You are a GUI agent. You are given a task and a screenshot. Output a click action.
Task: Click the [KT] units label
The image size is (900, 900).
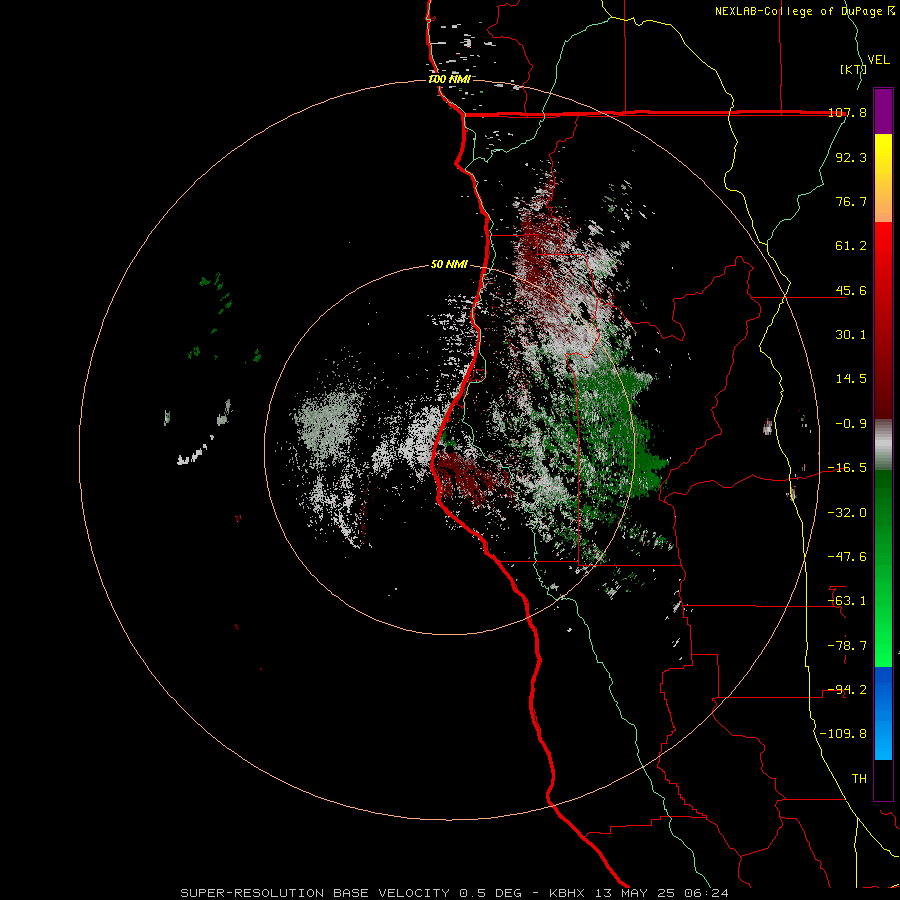(852, 69)
